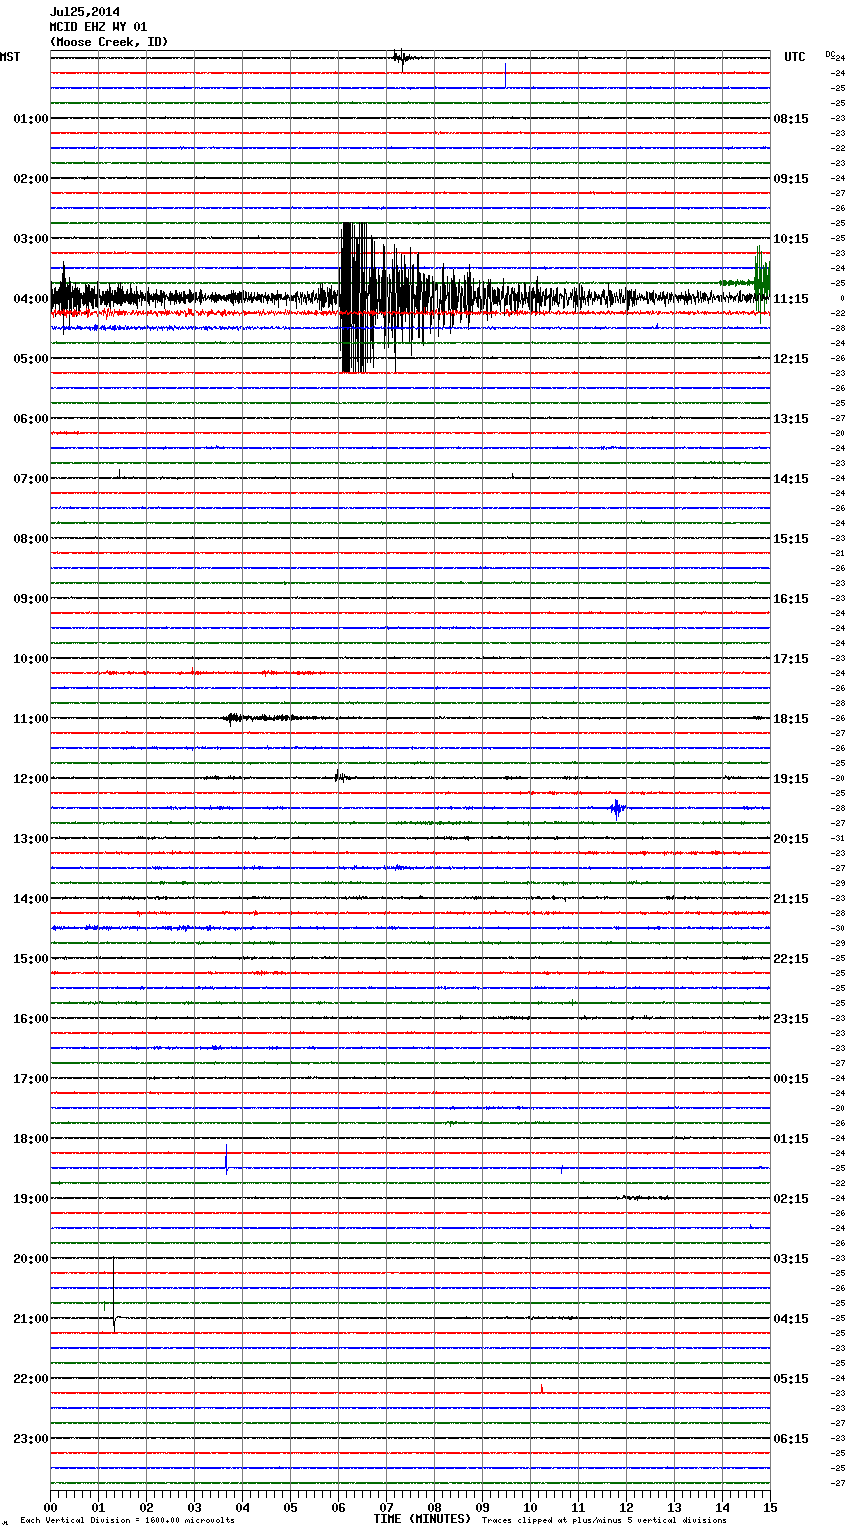The image size is (850, 1534).
Task: Click the 11:15 UTC label
Action: coord(791,299)
